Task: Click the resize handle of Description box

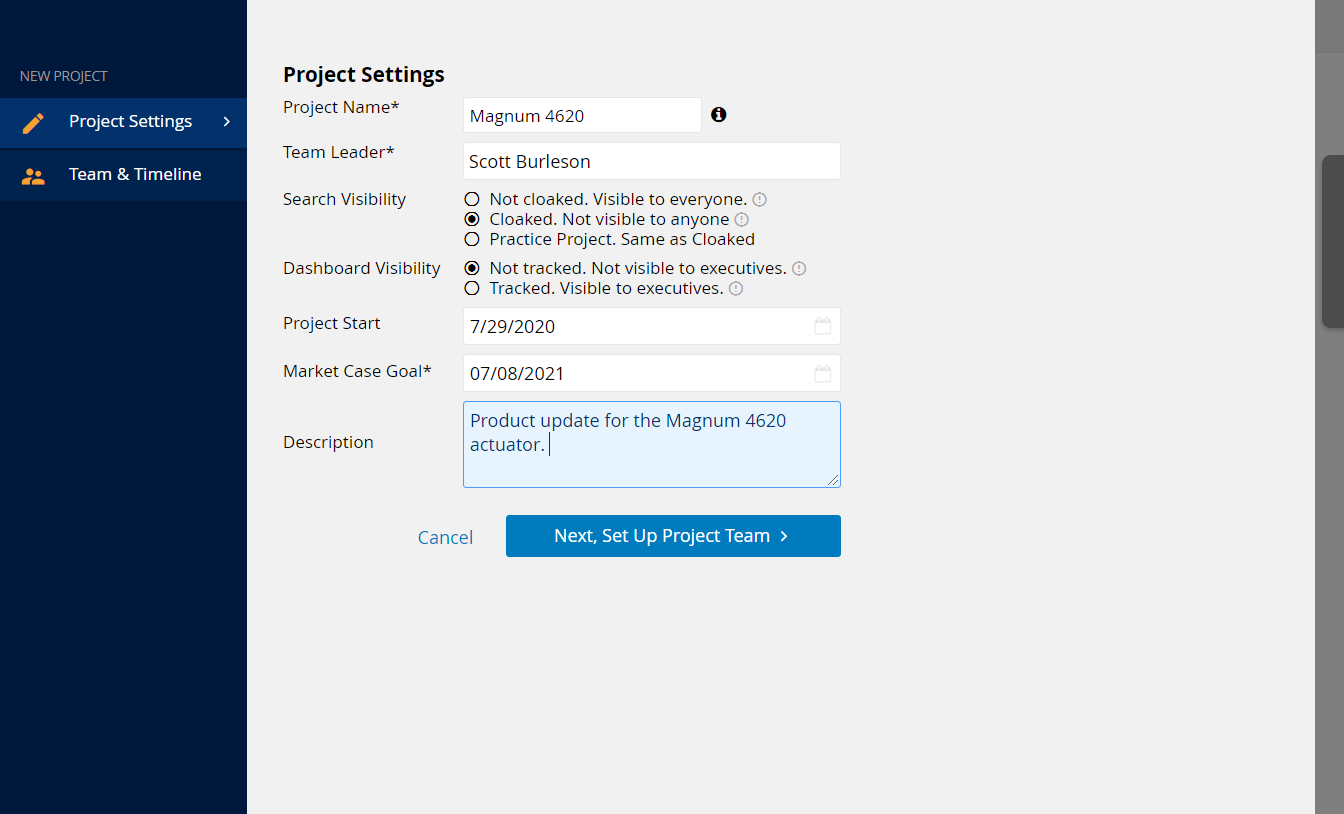Action: [833, 480]
